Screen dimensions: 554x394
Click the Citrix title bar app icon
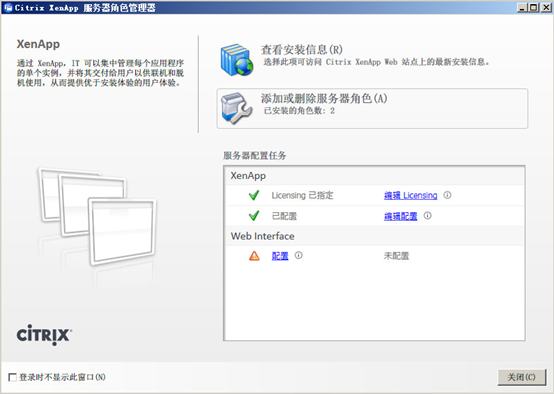[x=8, y=7]
